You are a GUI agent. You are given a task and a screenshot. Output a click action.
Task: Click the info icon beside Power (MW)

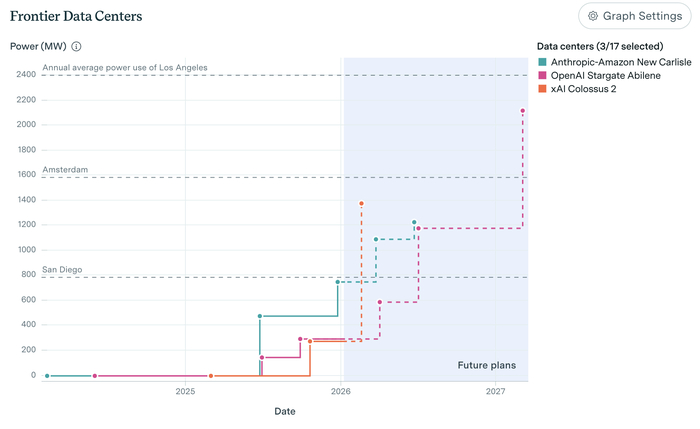77,46
